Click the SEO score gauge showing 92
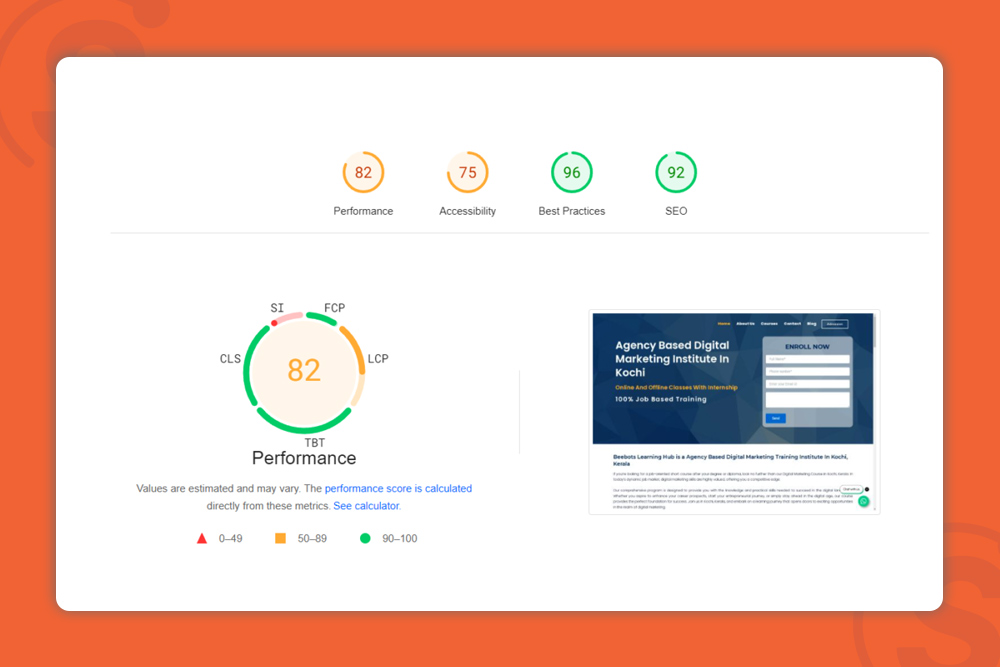 pos(676,172)
